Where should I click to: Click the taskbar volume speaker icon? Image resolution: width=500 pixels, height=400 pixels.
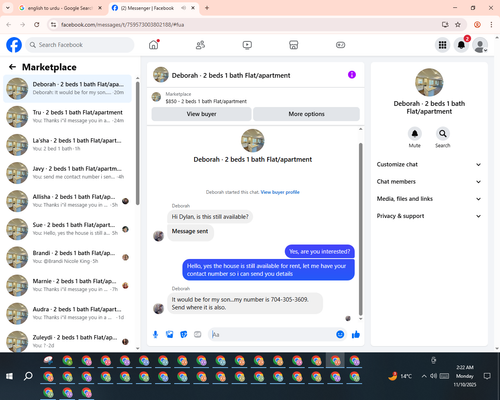pyautogui.click(x=433, y=376)
